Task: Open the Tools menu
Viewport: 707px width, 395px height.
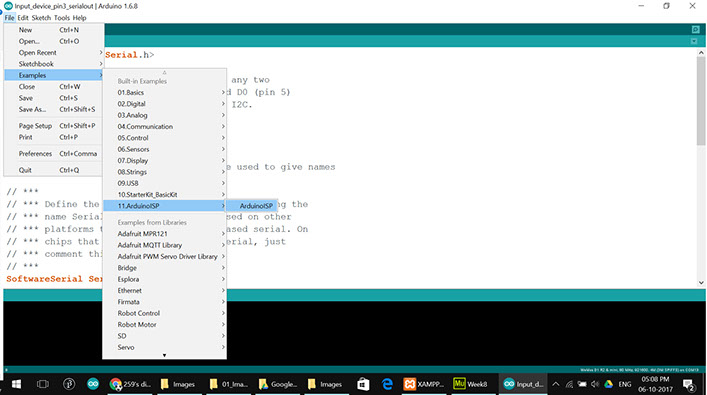Action: point(62,18)
